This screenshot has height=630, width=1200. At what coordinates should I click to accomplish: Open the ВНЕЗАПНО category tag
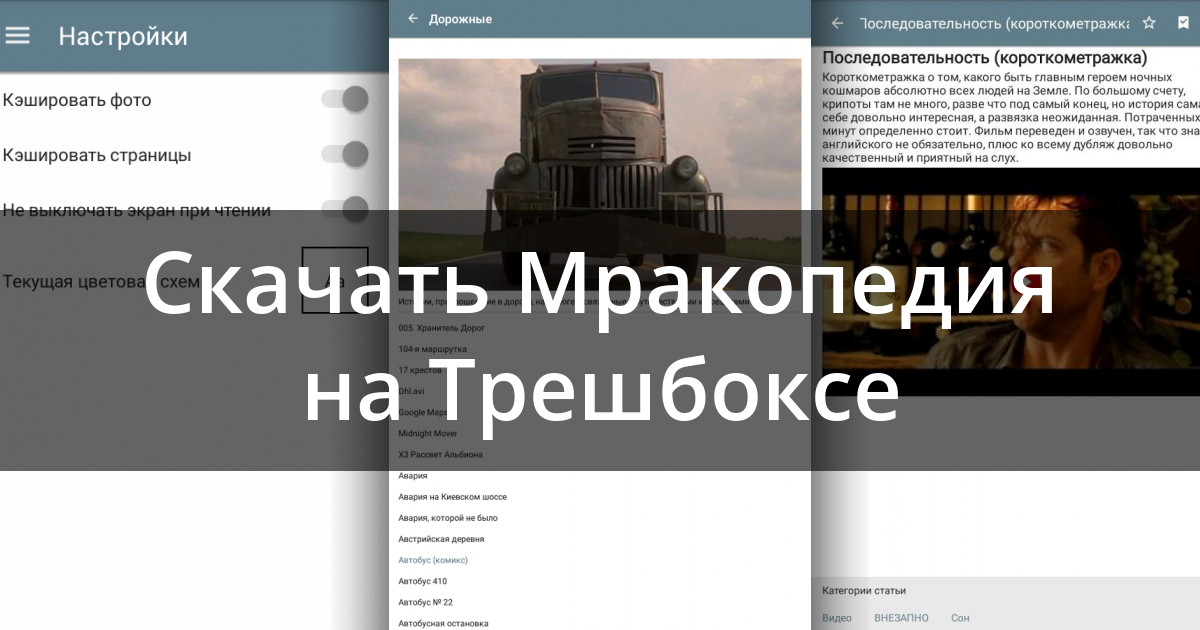pos(901,618)
